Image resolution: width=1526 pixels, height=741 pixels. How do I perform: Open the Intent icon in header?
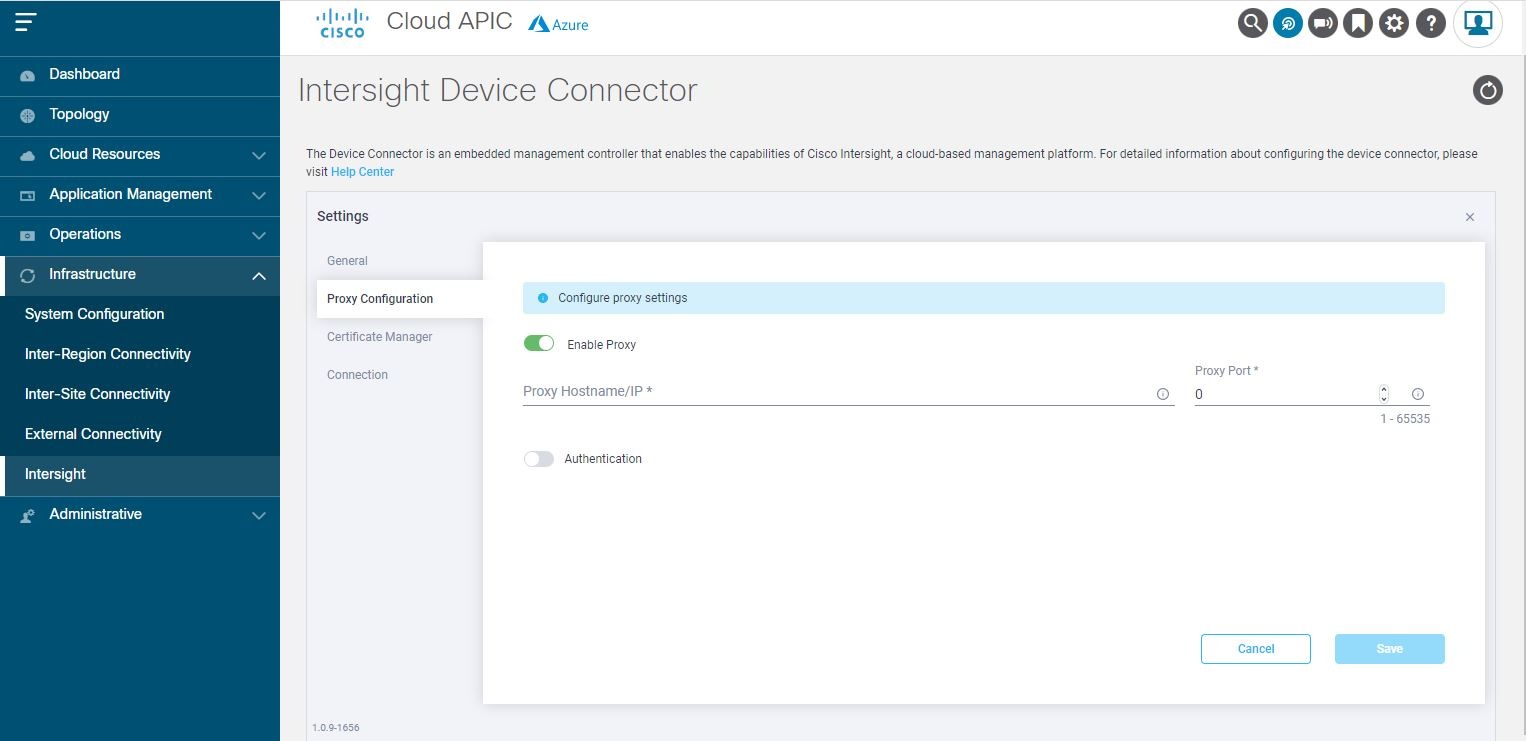coord(1288,23)
